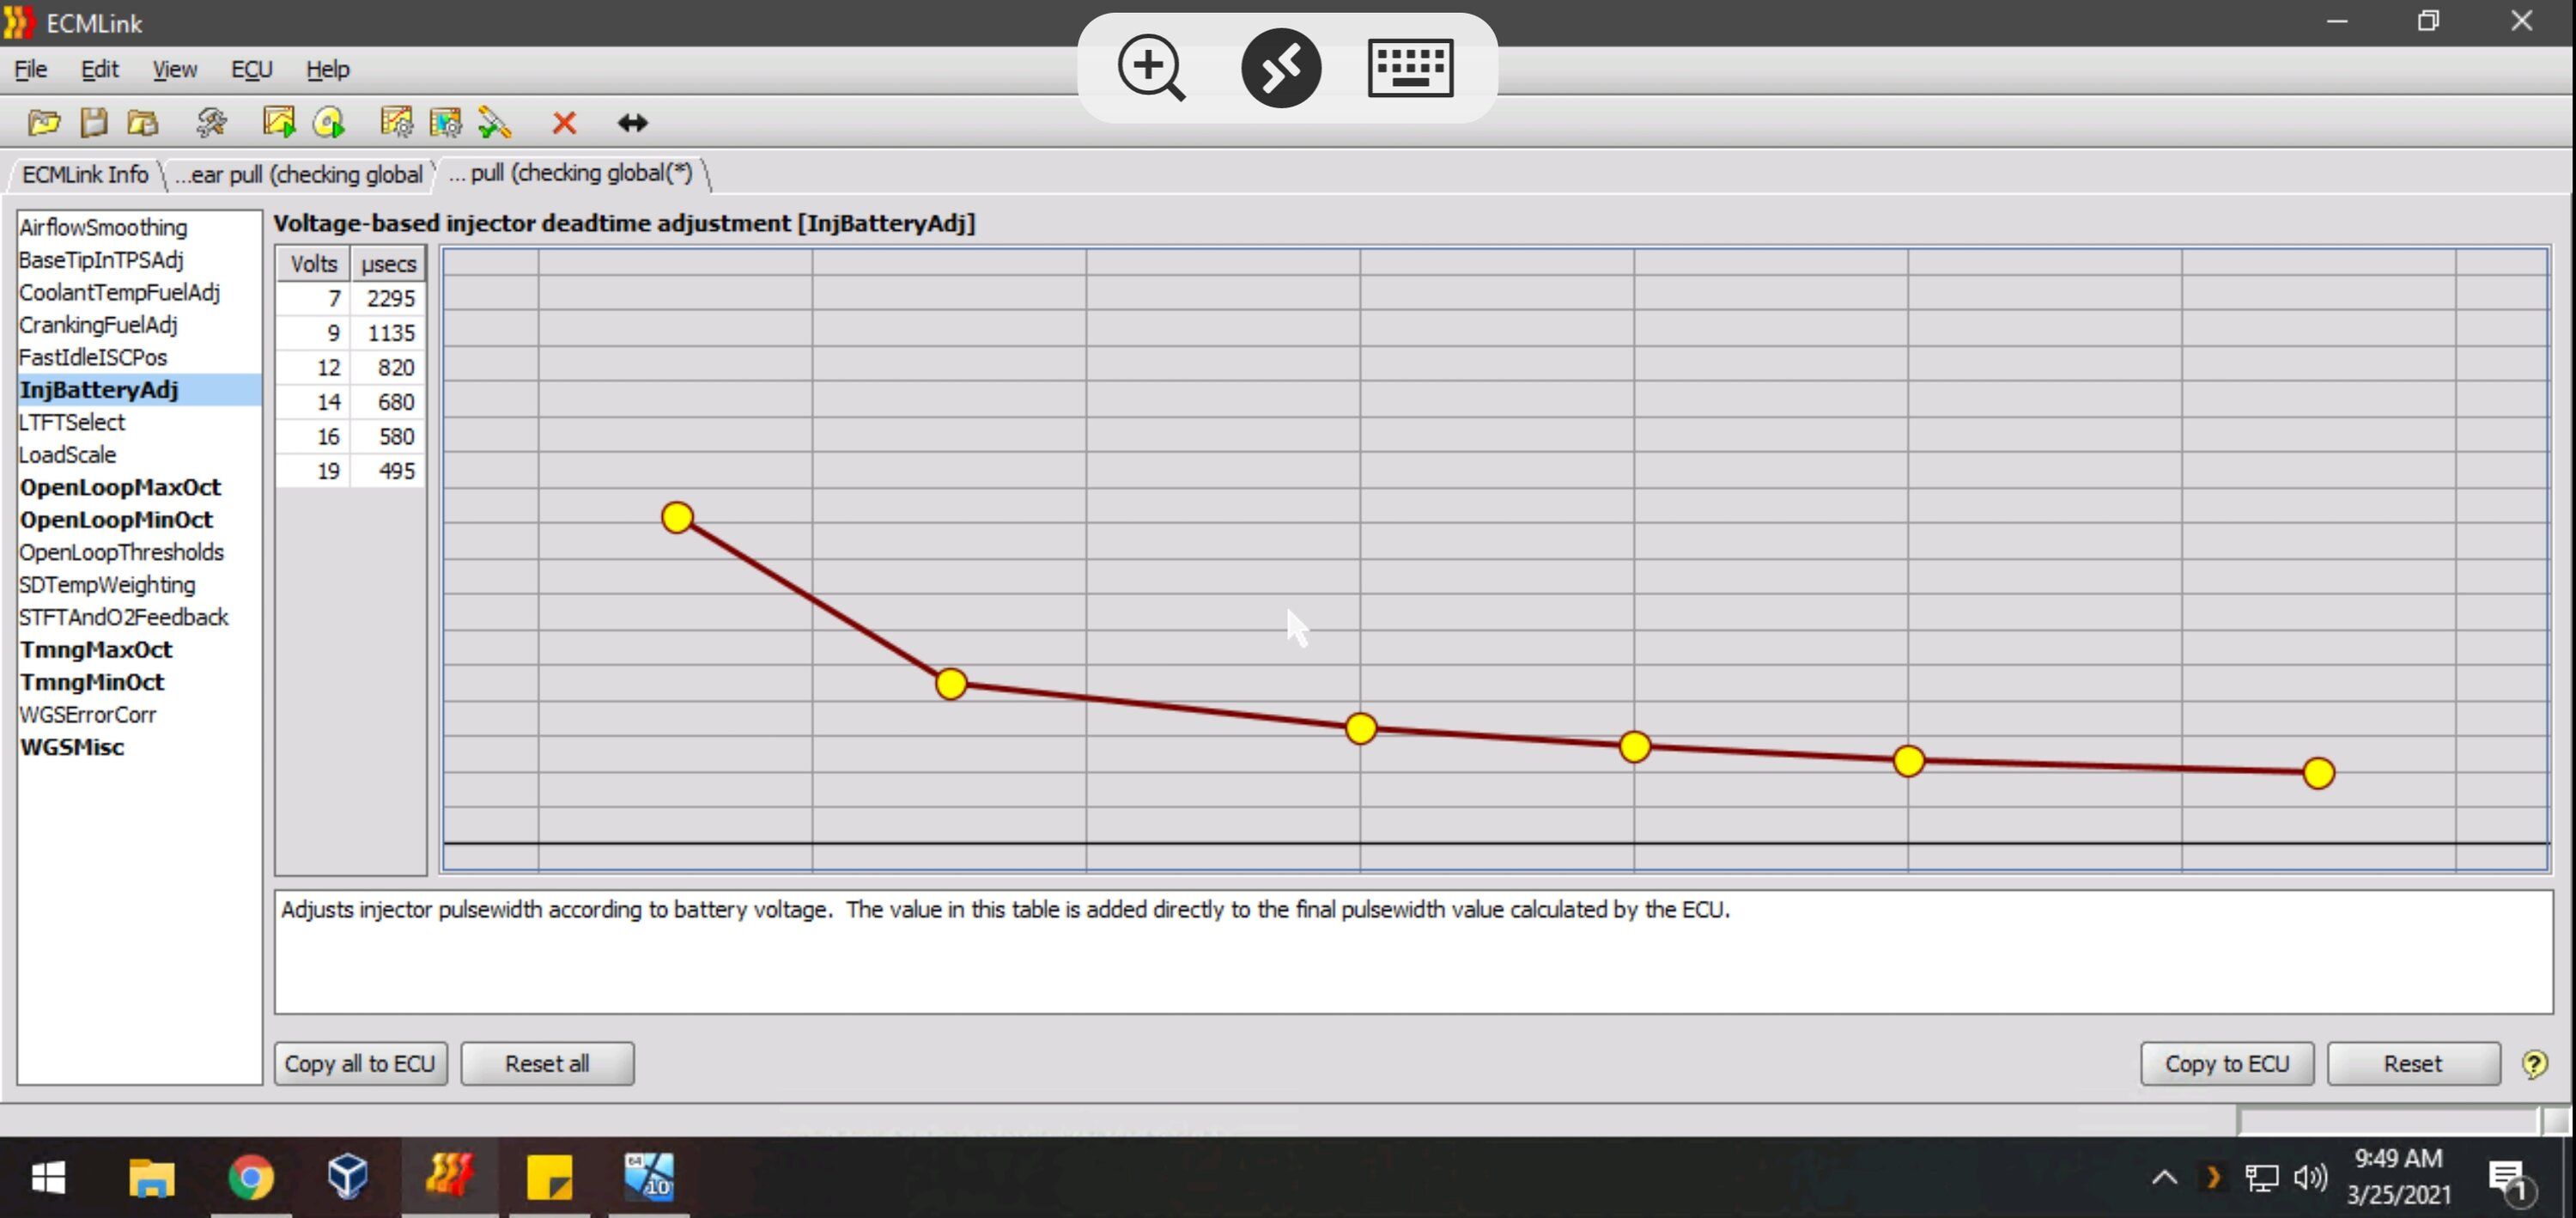
Task: Click the disc with green play arrow icon
Action: point(329,123)
